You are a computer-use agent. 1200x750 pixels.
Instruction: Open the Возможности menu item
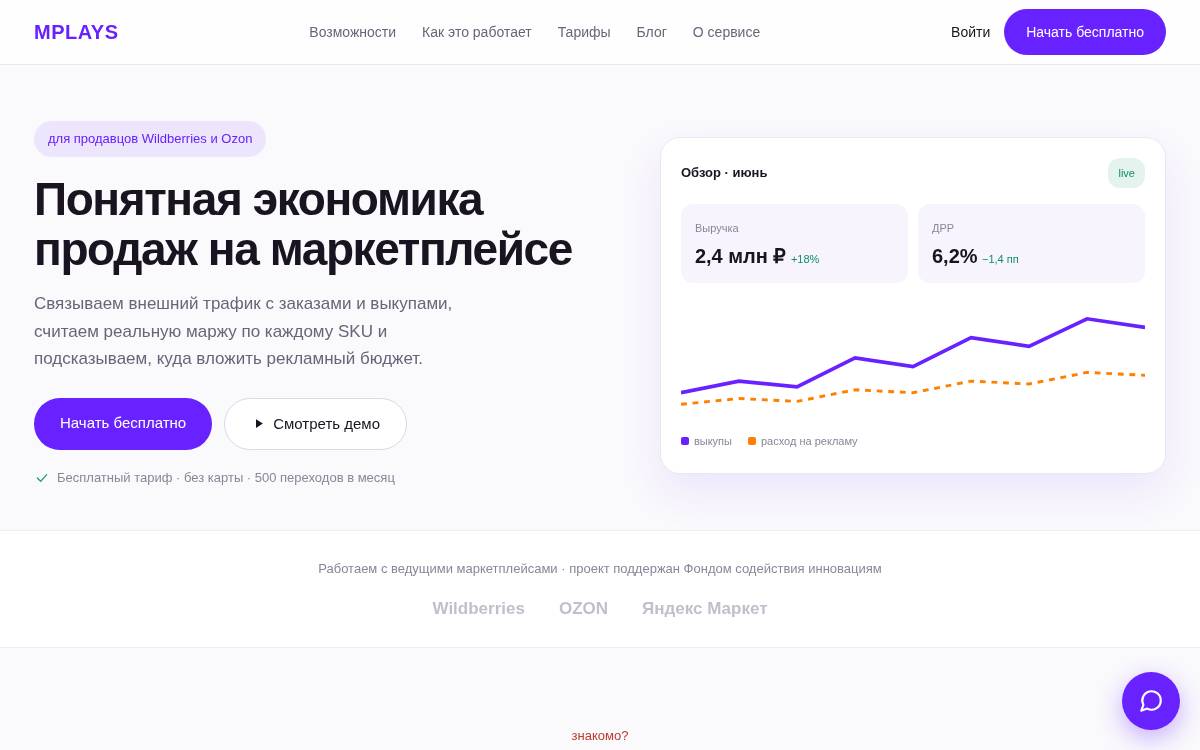[352, 32]
